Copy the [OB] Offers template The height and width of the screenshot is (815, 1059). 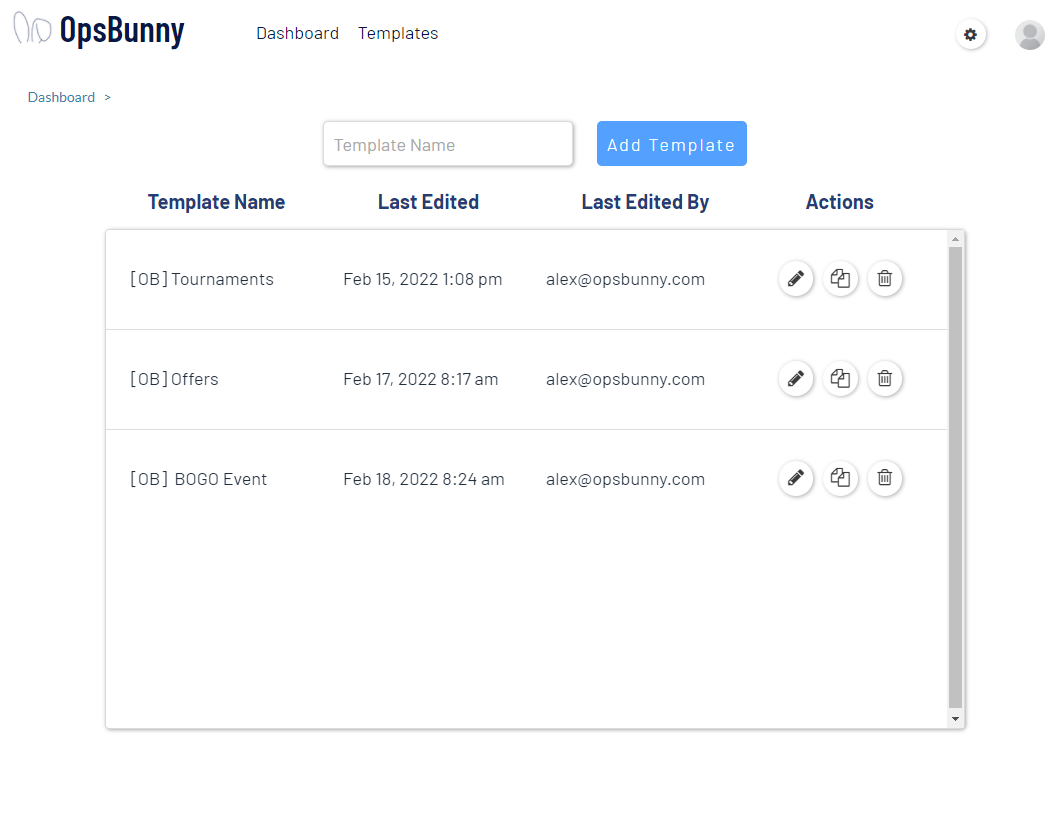(840, 378)
